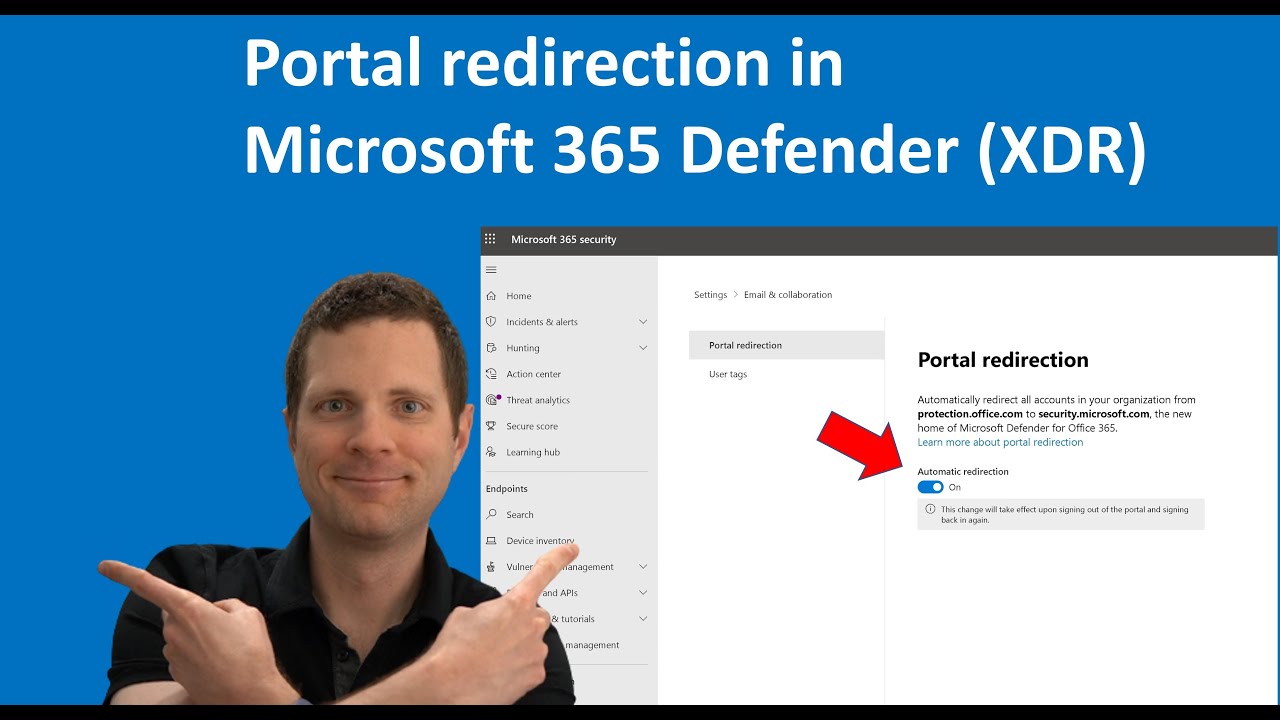
Task: Collapse the navigation hamburger menu
Action: tap(490, 270)
